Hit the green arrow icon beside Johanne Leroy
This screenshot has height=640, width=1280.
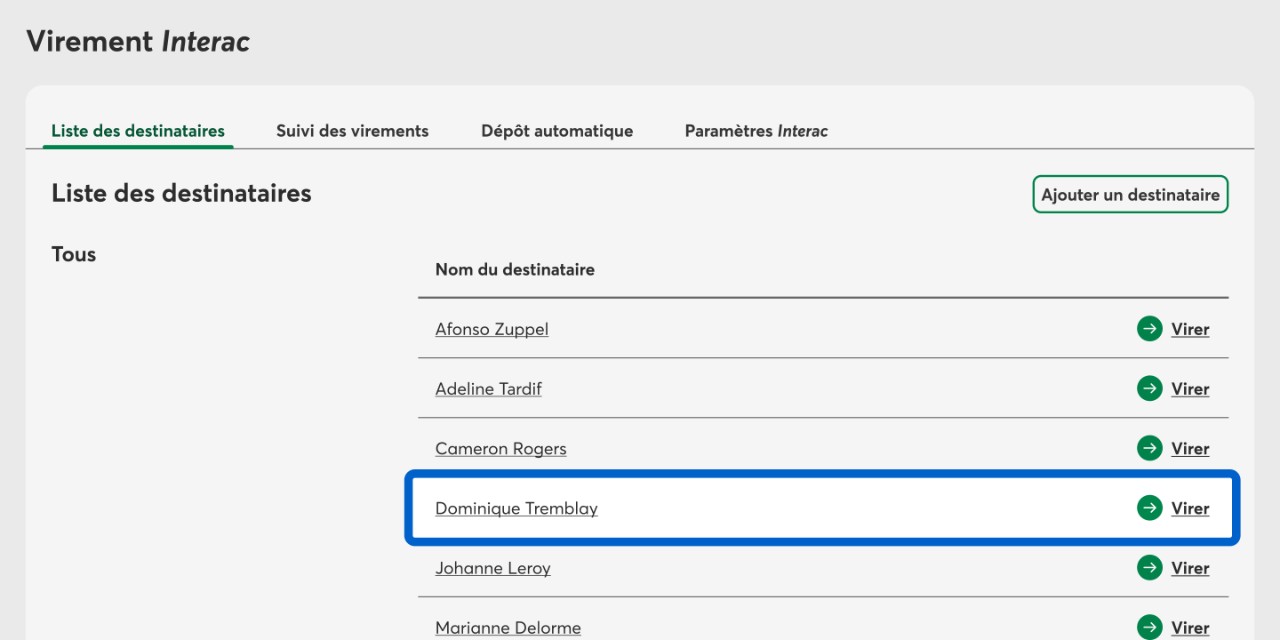tap(1149, 568)
